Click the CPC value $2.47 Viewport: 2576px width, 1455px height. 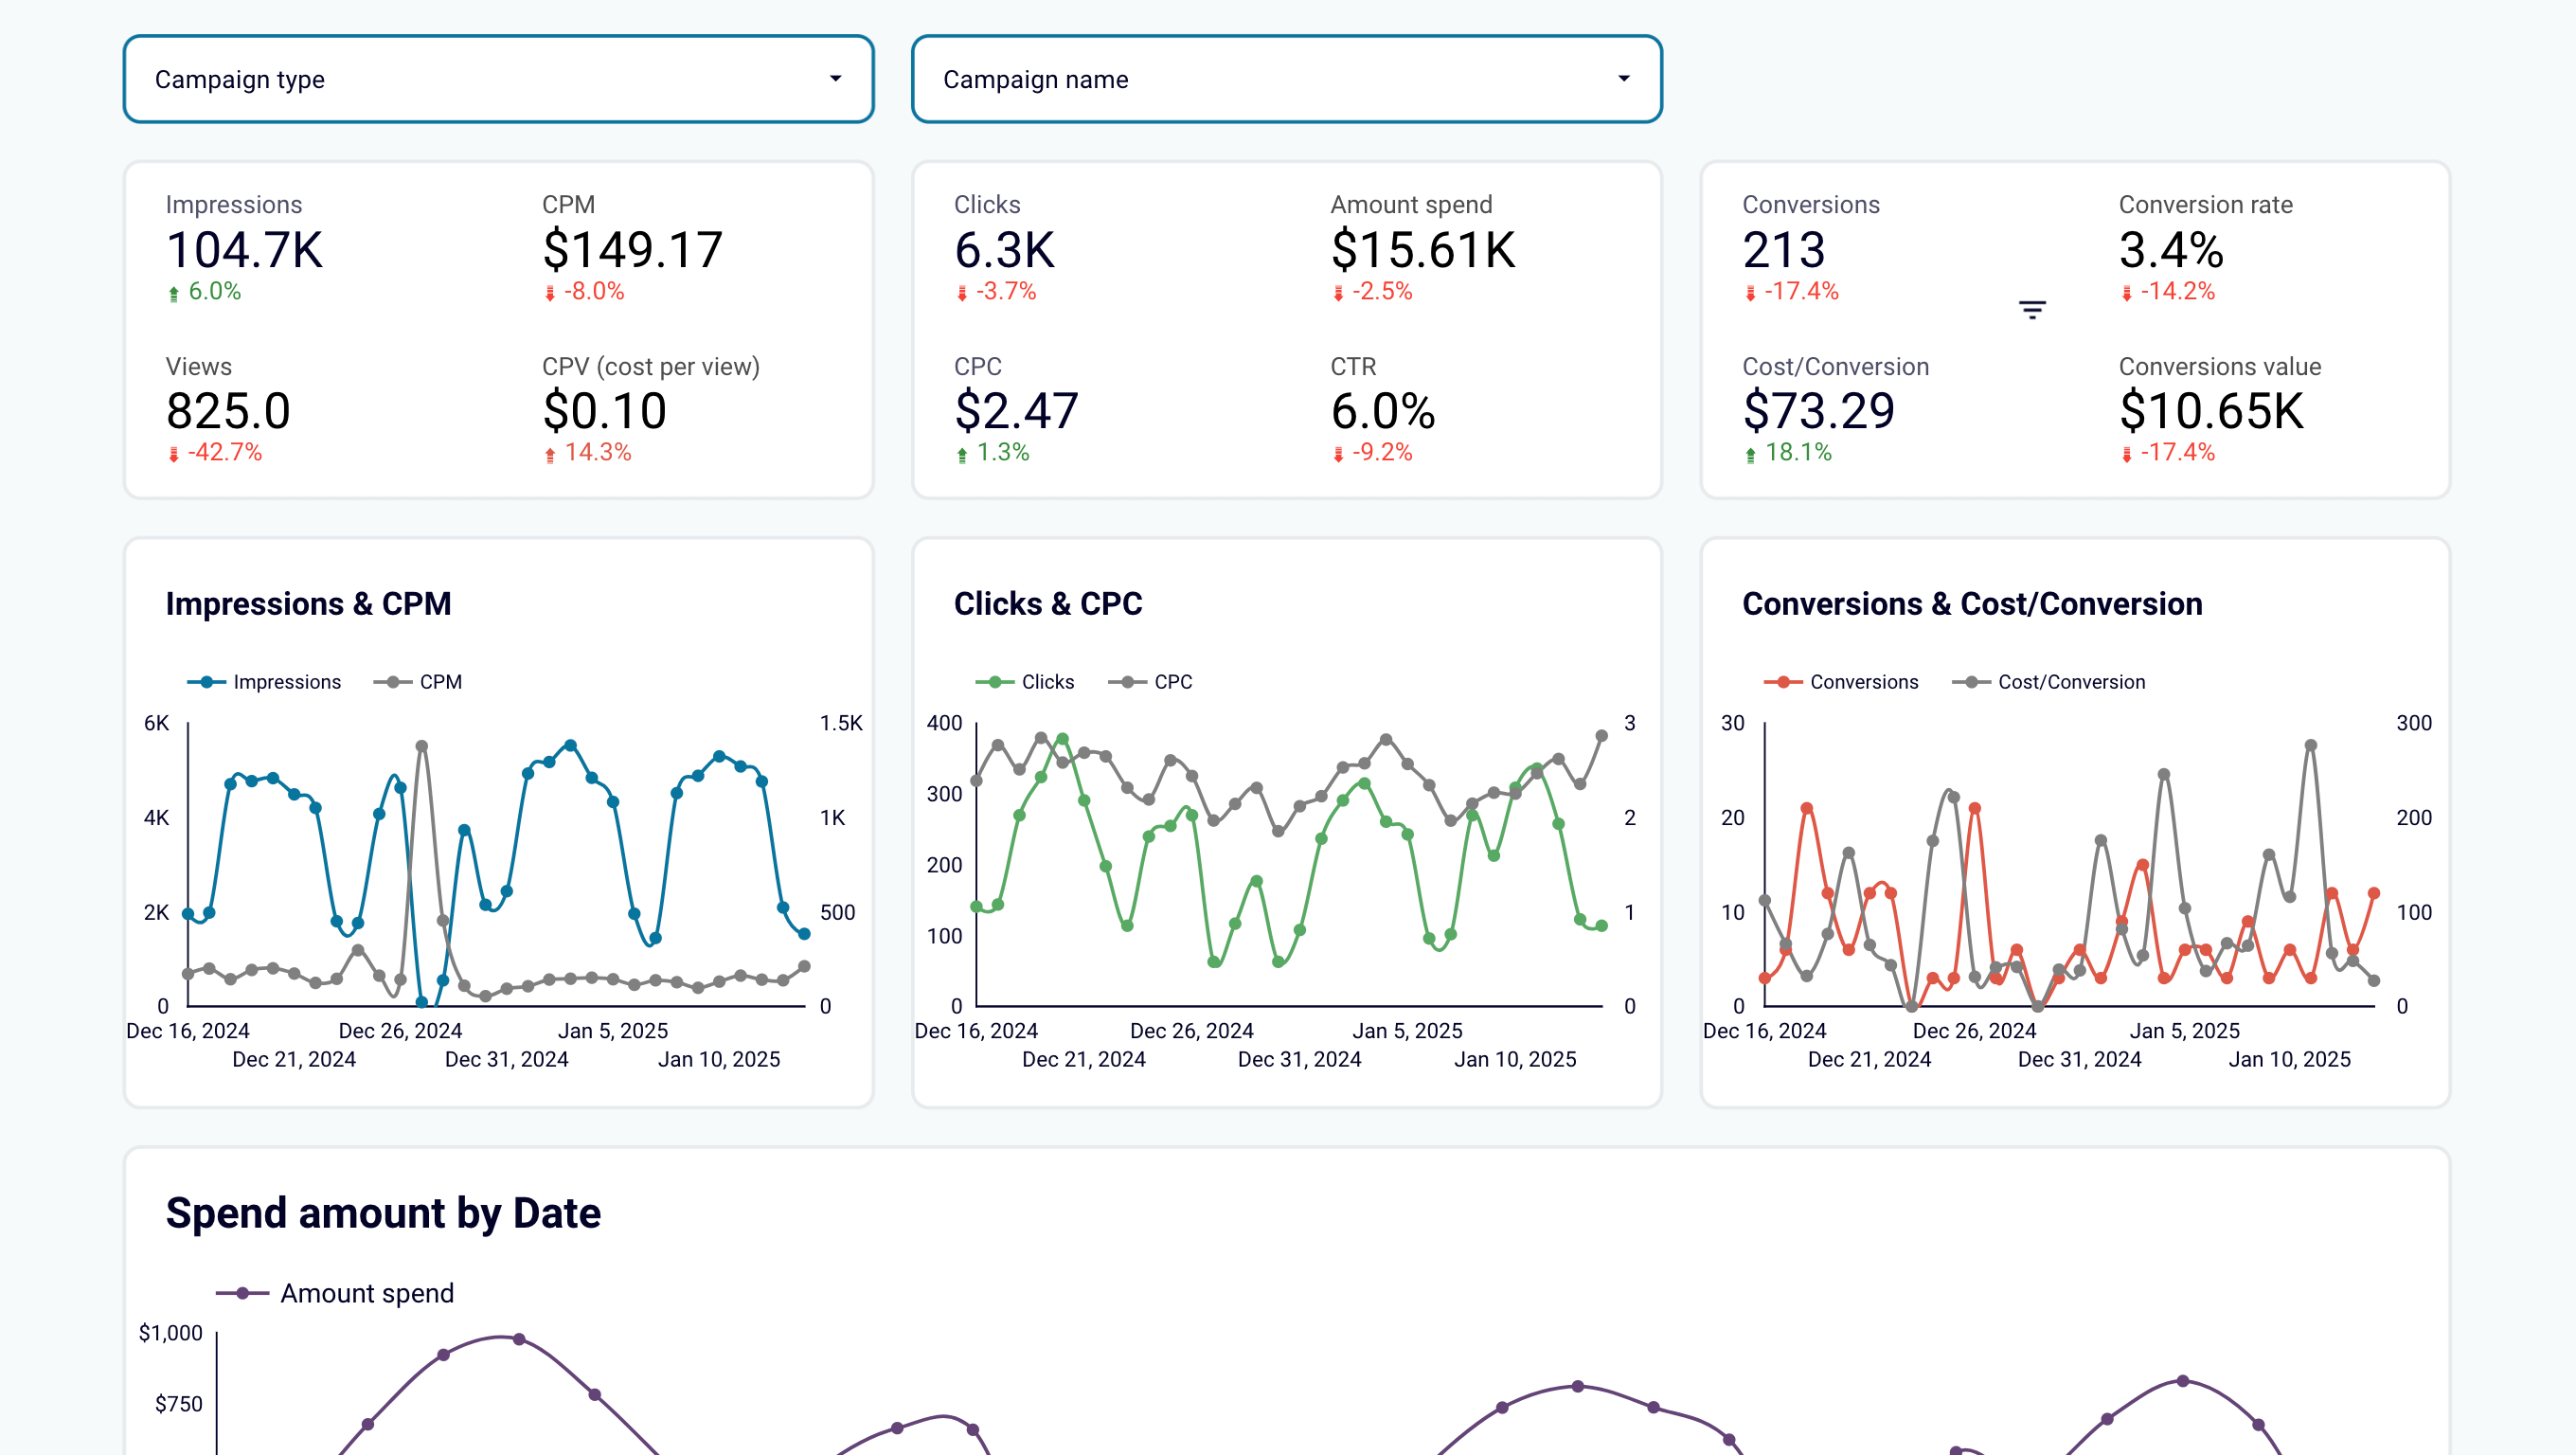pos(1016,411)
